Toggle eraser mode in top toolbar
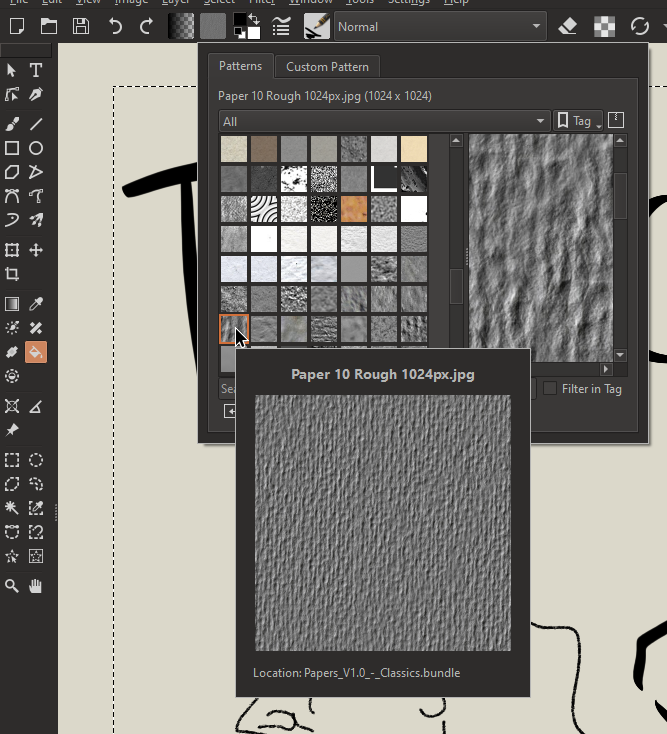The height and width of the screenshot is (734, 667). [568, 26]
